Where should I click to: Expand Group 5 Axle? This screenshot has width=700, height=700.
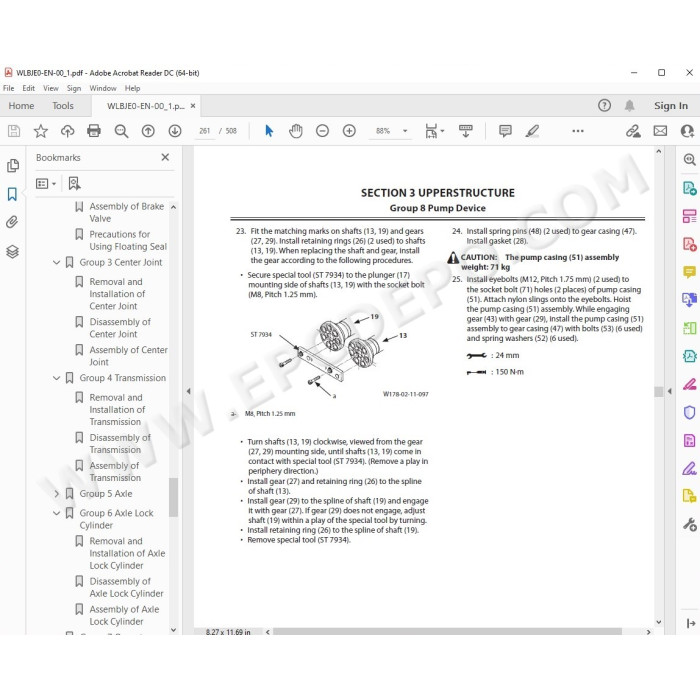(x=57, y=494)
